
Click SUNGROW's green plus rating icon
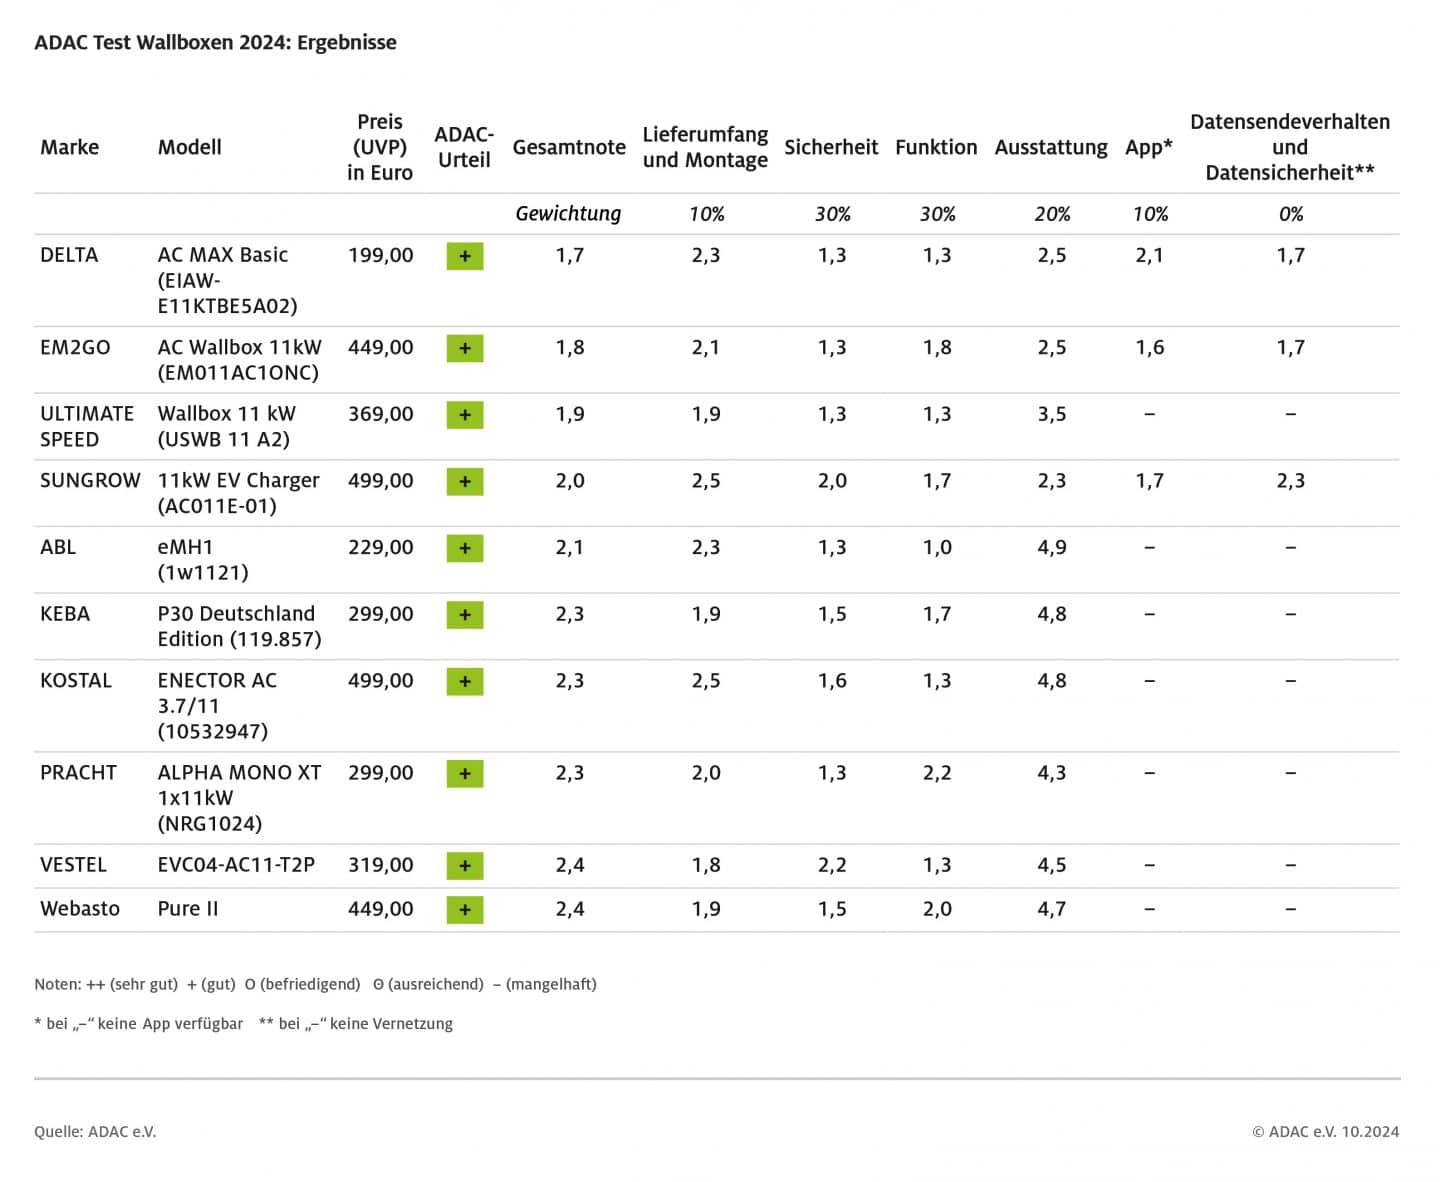click(x=464, y=482)
